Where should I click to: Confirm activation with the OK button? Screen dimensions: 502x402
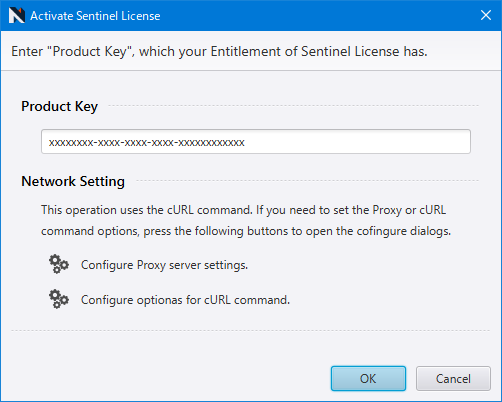pos(368,378)
